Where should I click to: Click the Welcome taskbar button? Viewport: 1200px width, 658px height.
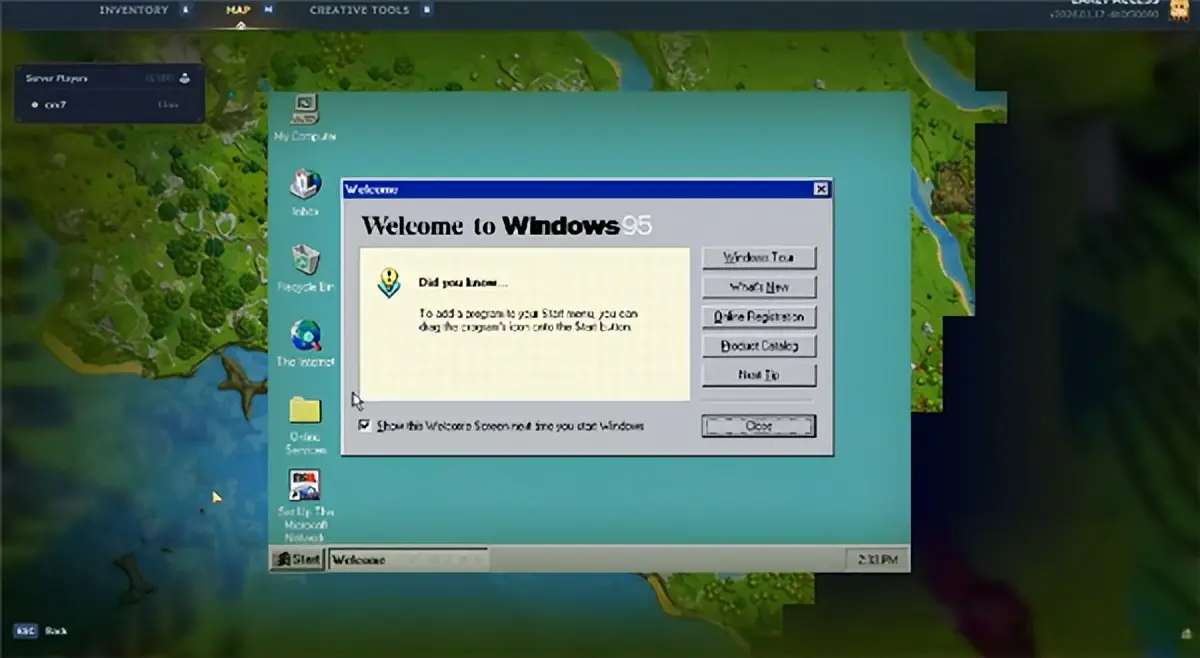pos(408,559)
